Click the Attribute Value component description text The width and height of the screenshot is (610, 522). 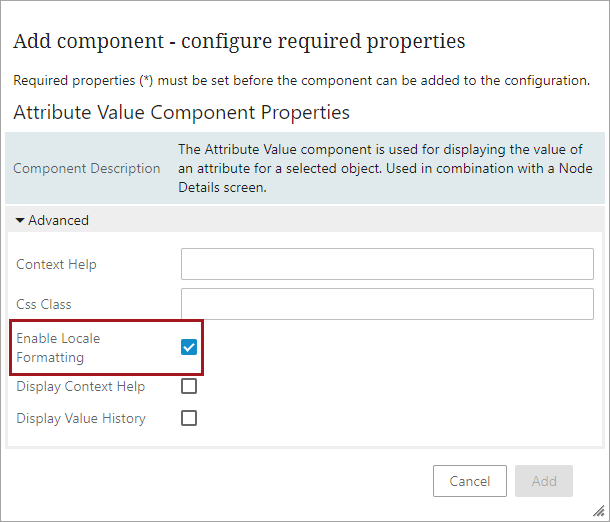click(385, 168)
